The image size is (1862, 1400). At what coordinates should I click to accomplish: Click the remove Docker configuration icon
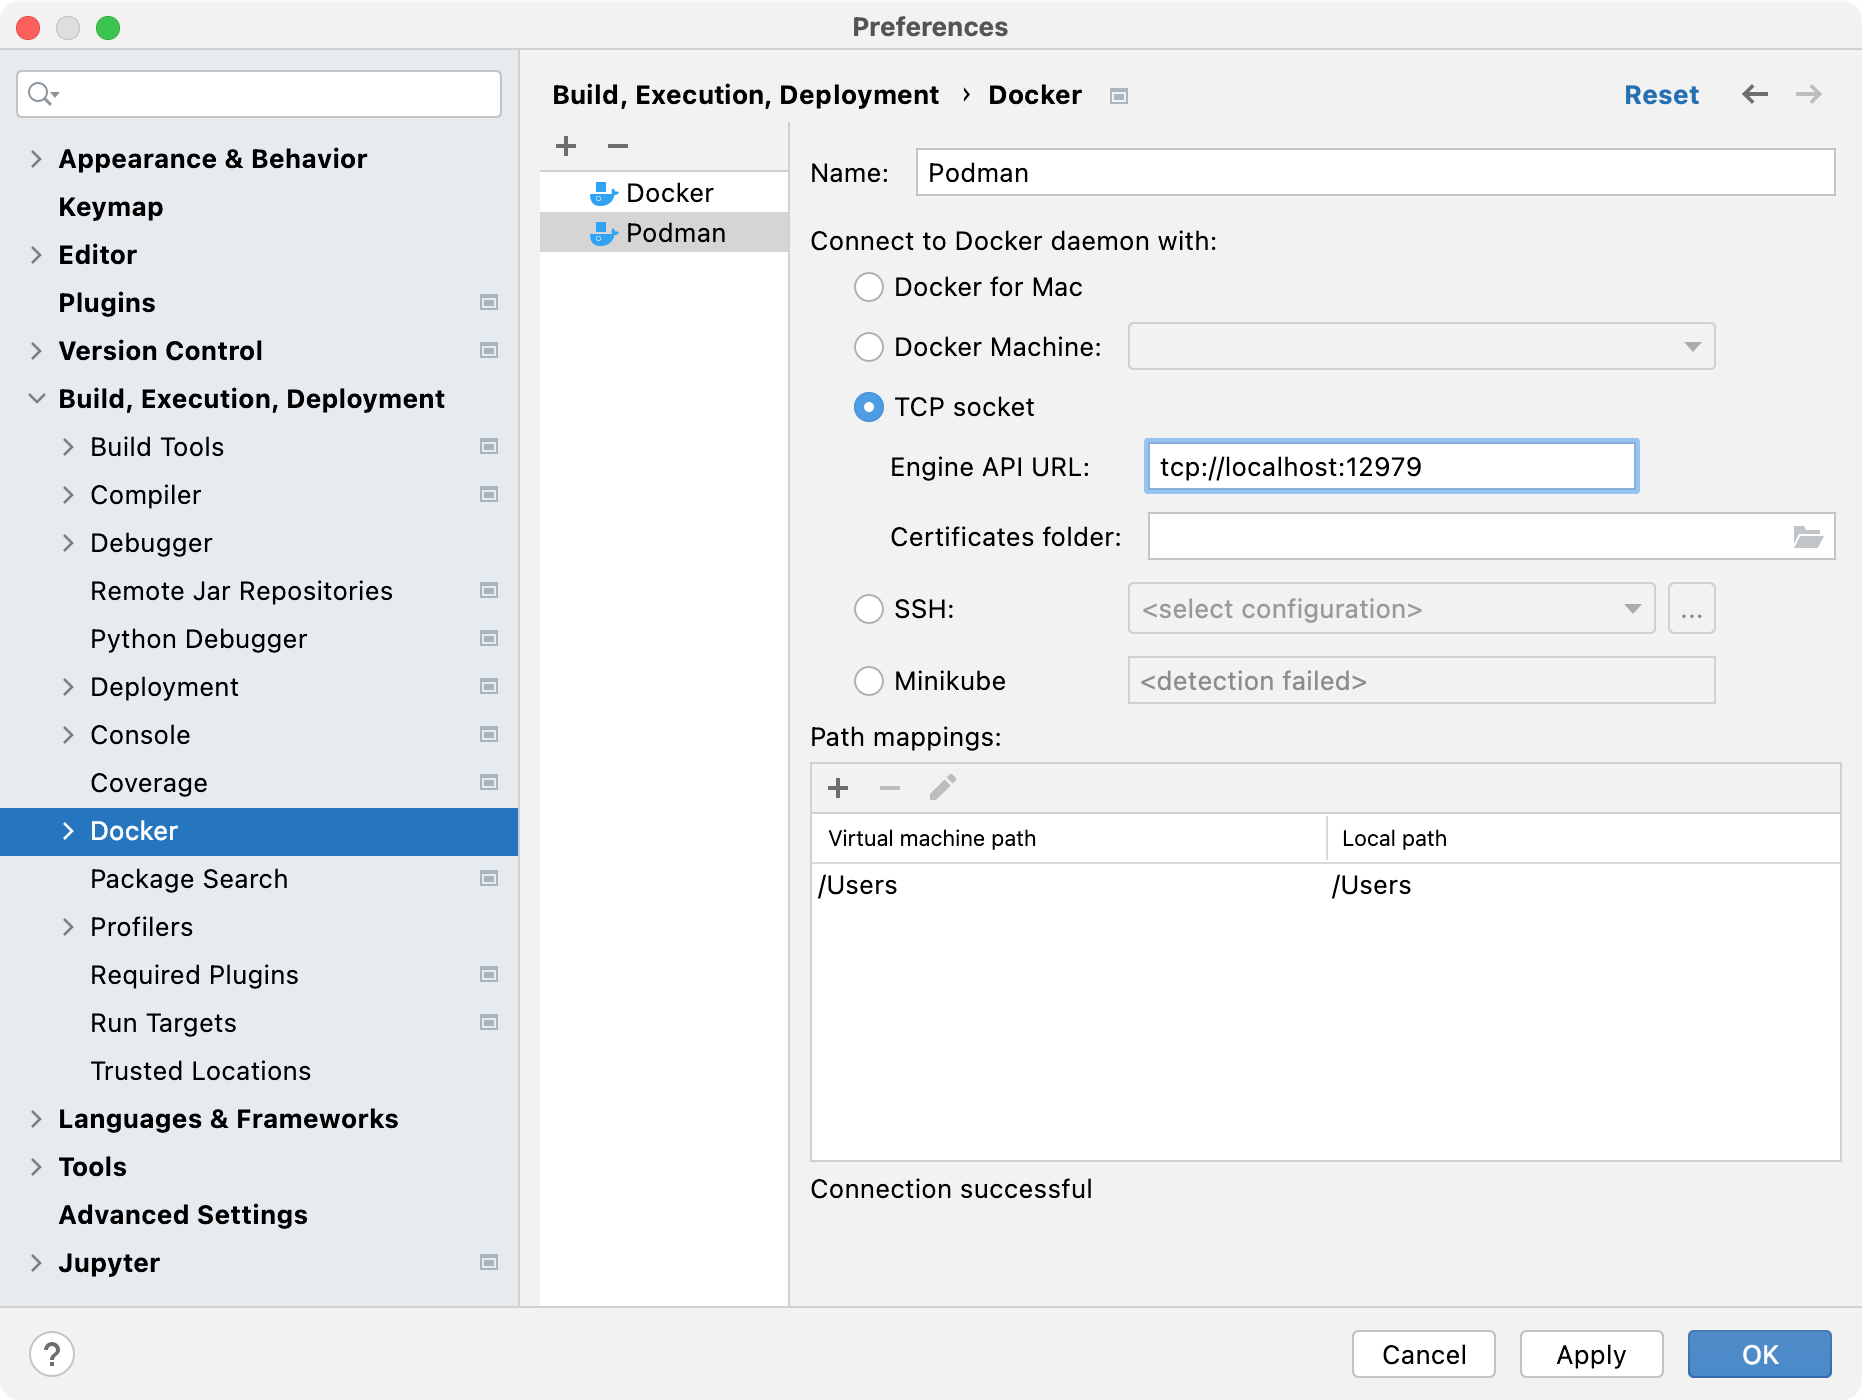618,146
